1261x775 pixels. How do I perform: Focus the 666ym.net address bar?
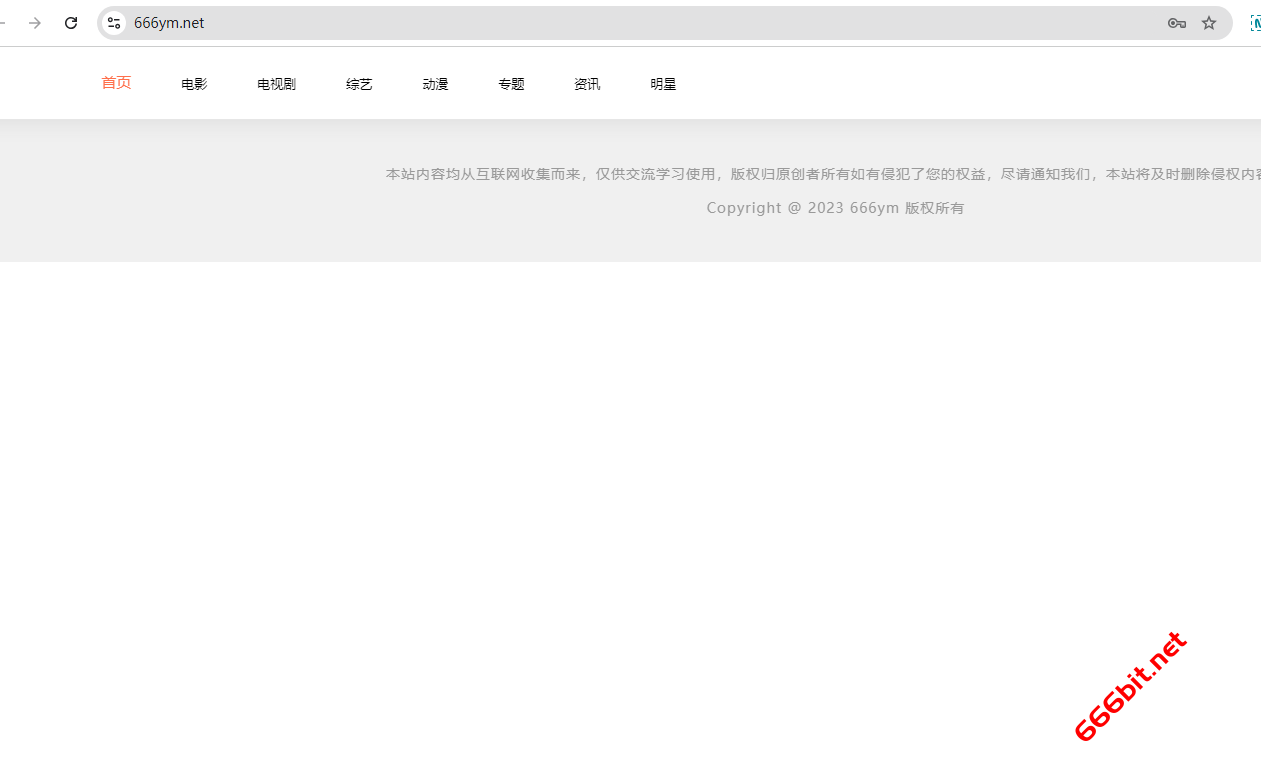pos(600,23)
